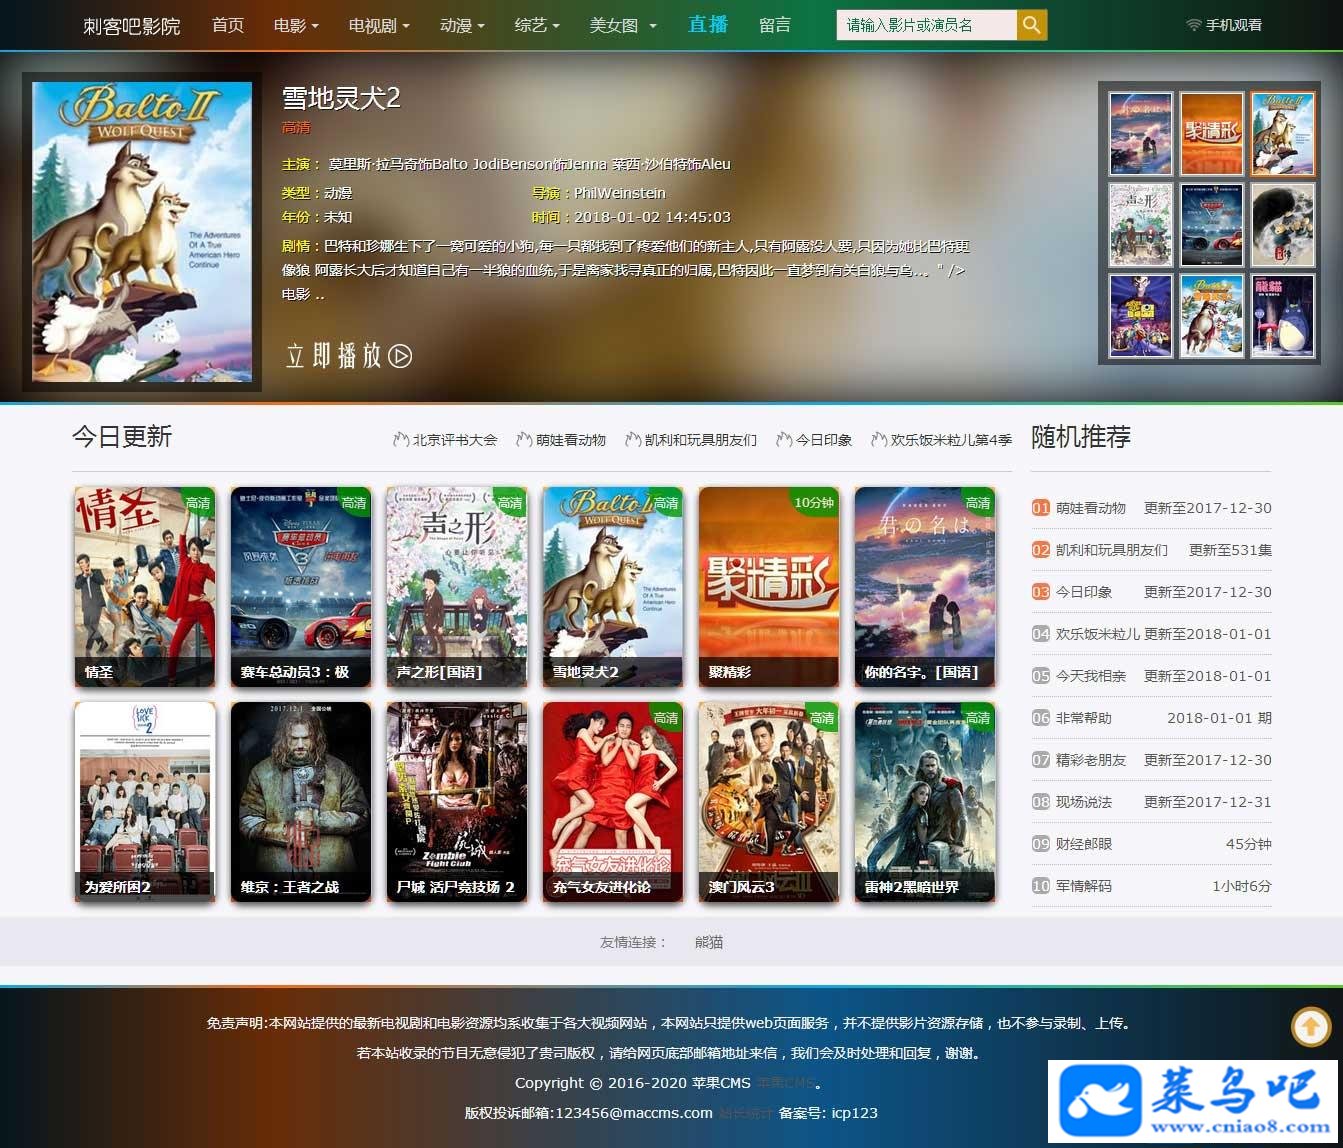
Task: Click the search magnifier button
Action: click(1032, 25)
